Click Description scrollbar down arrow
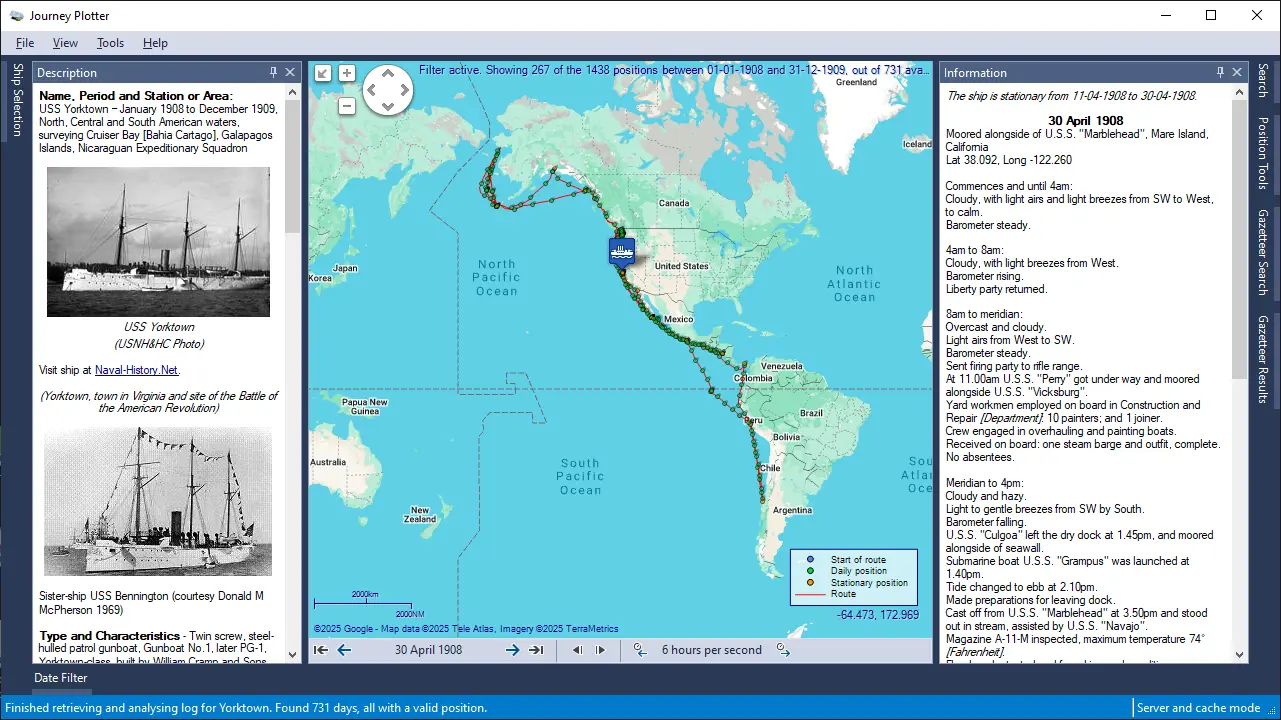The width and height of the screenshot is (1281, 720). click(x=293, y=655)
